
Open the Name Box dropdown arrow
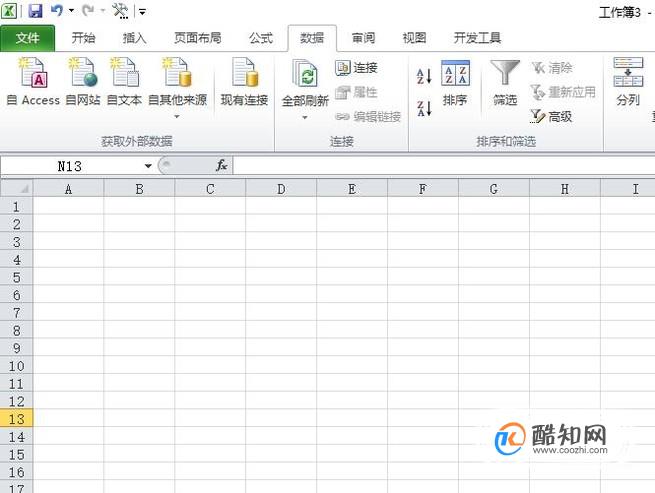pos(148,166)
